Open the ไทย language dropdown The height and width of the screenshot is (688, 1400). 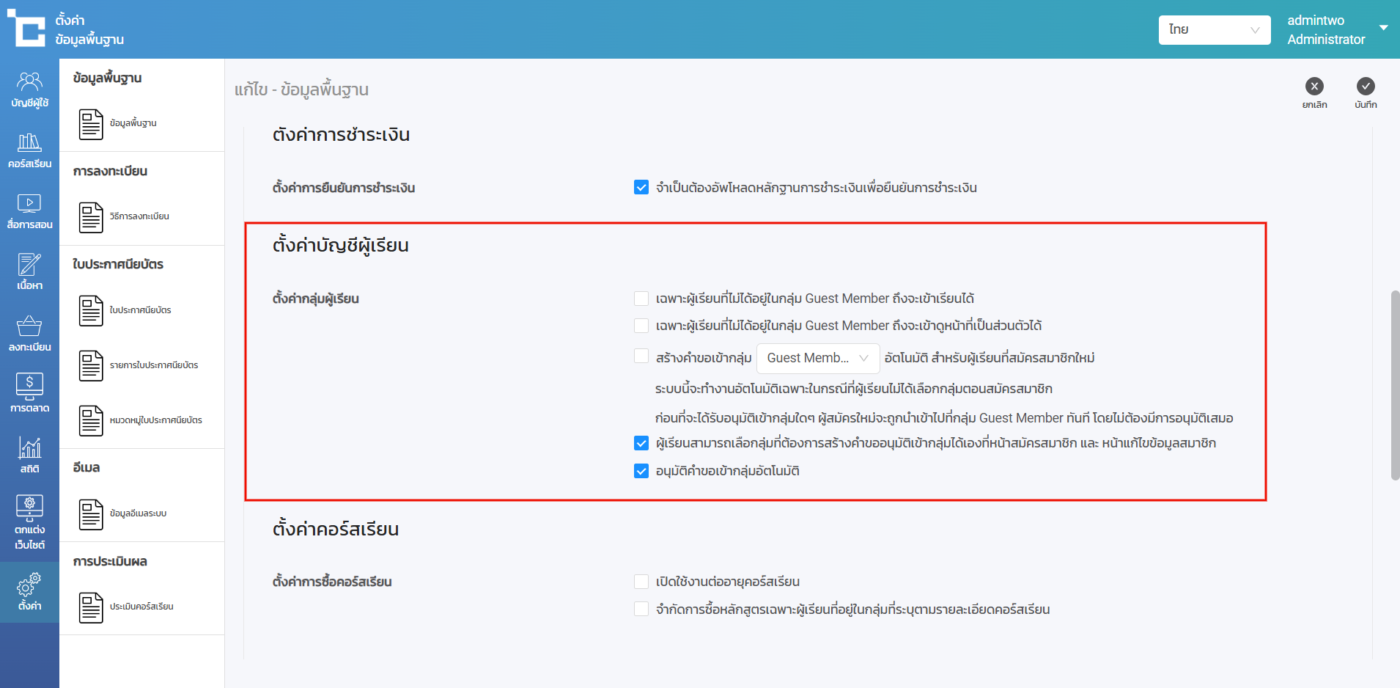tap(1214, 30)
